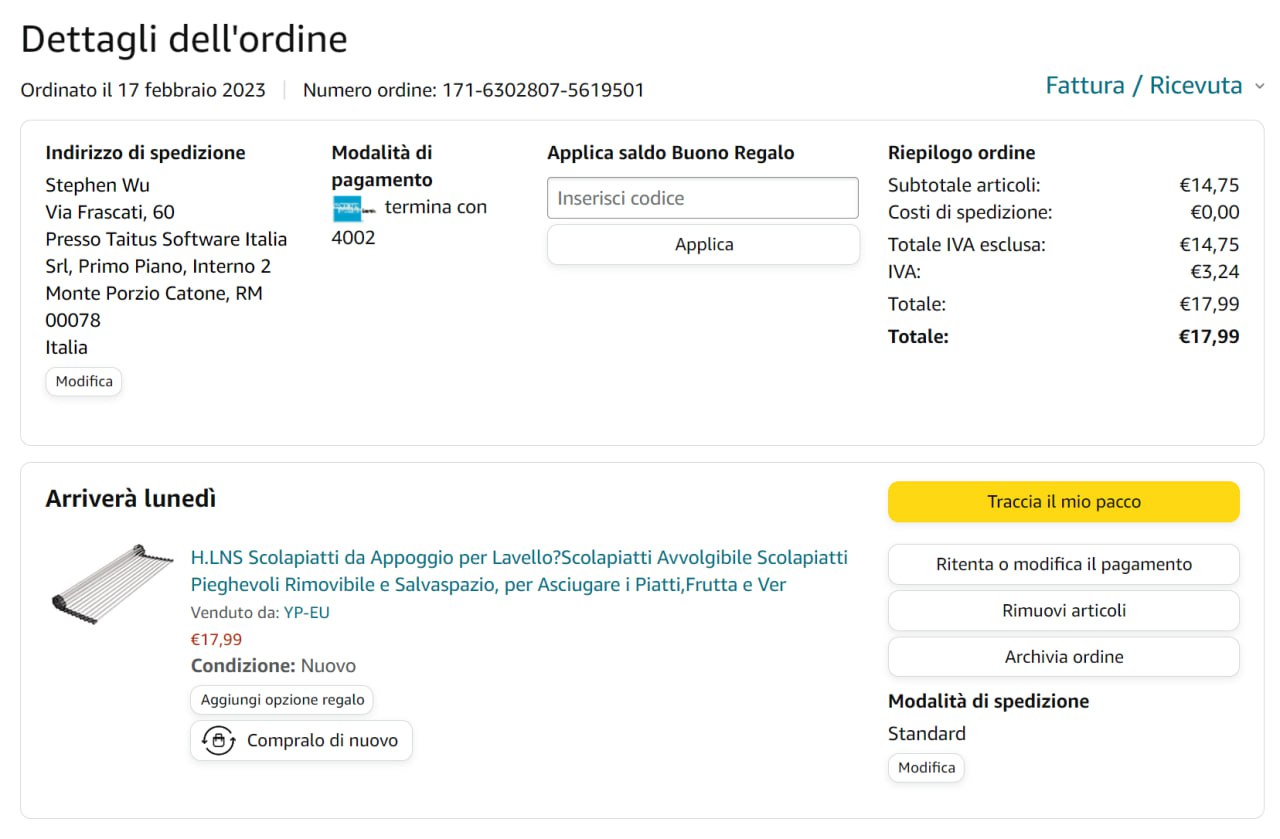Select Ritenta o modifica il pagamento
The width and height of the screenshot is (1280, 839).
(1063, 564)
